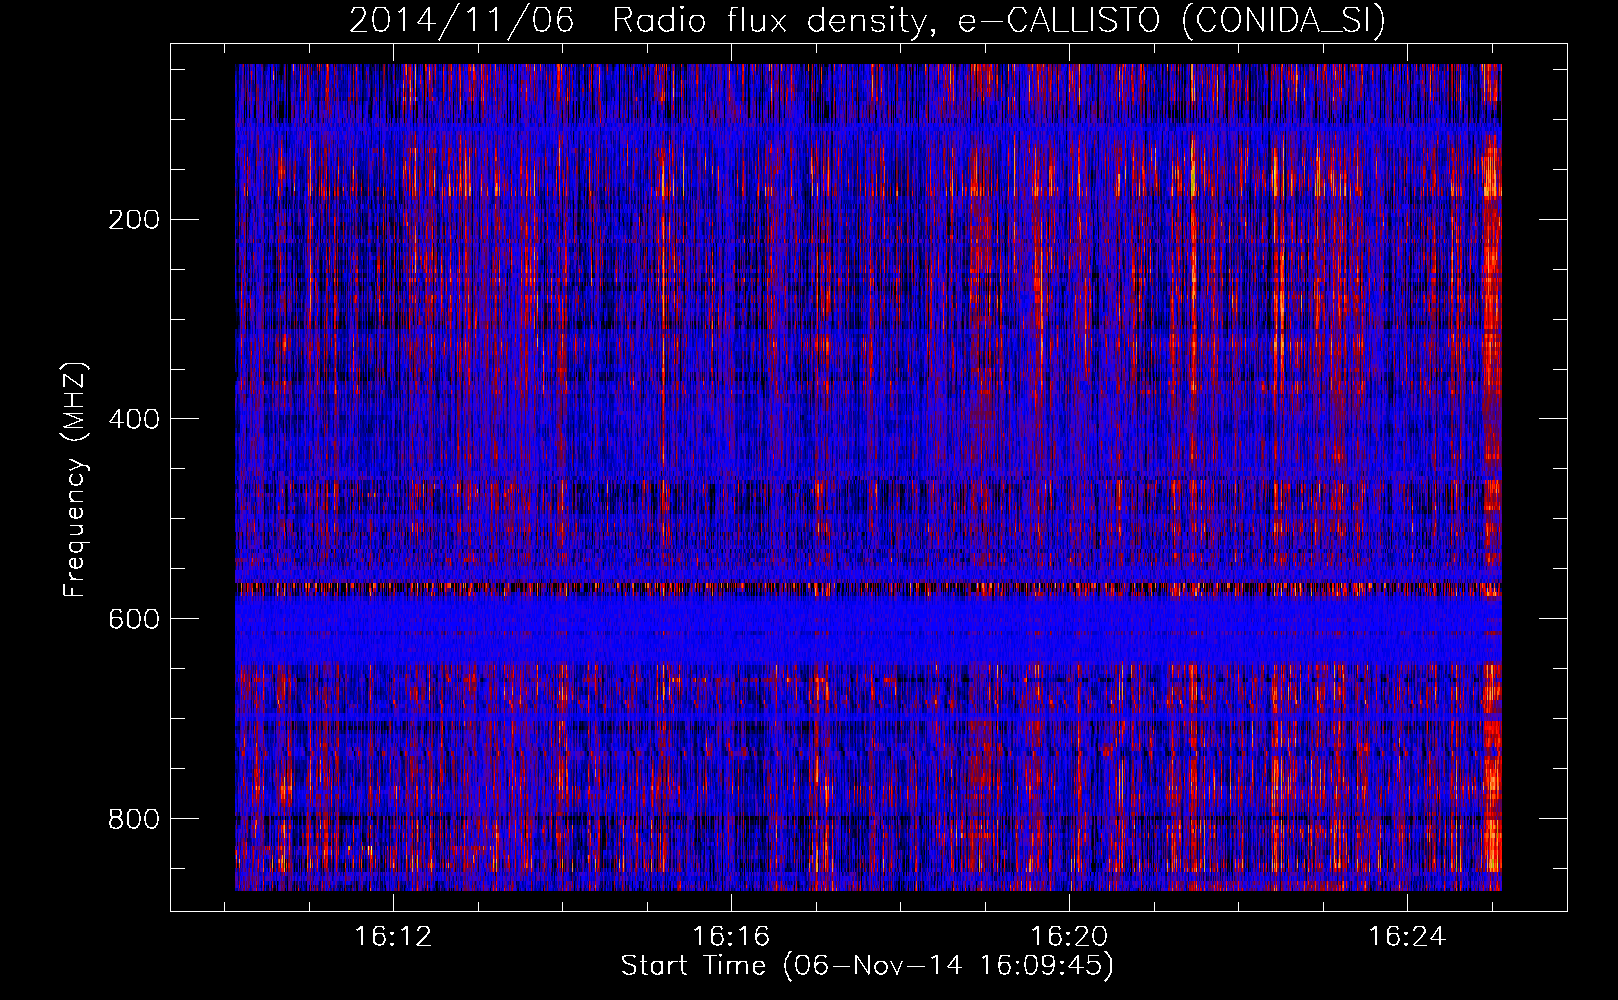The width and height of the screenshot is (1618, 1000).
Task: Select the Frequency (MHZ) axis label
Action: [x=75, y=479]
